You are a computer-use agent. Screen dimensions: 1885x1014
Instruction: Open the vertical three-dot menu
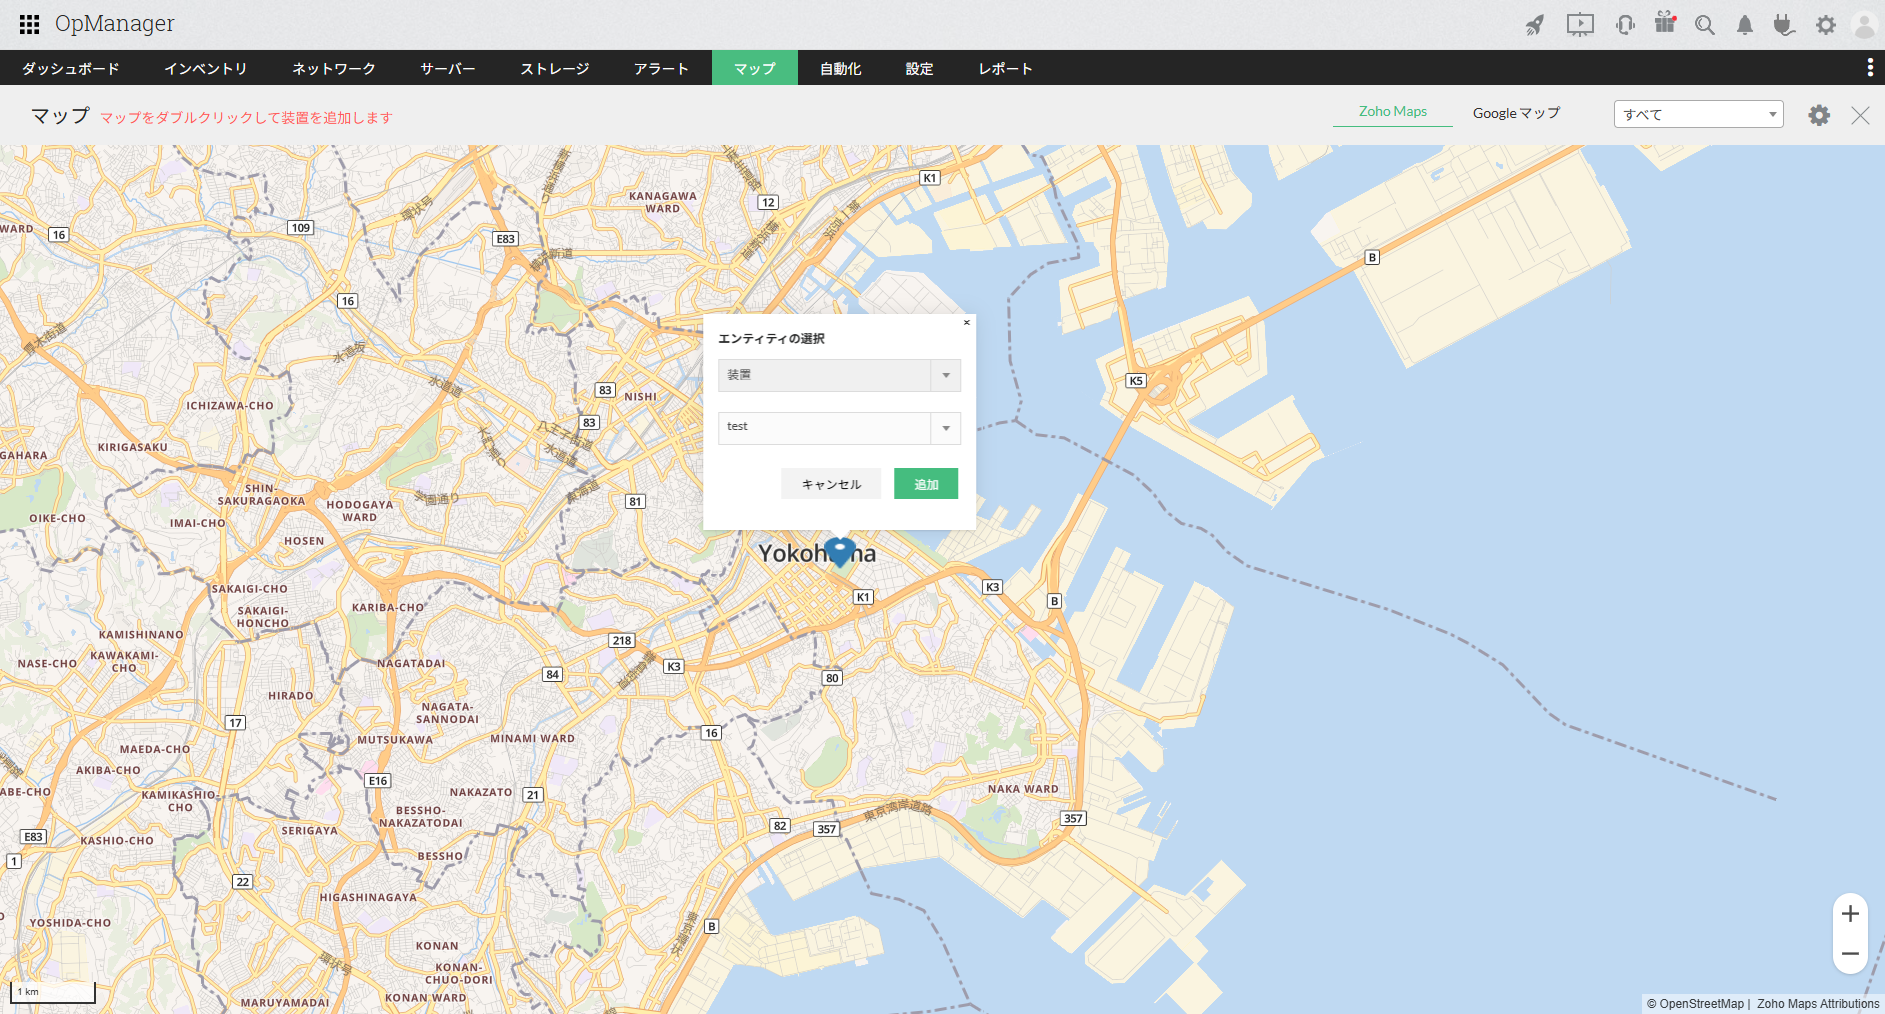(x=1870, y=67)
